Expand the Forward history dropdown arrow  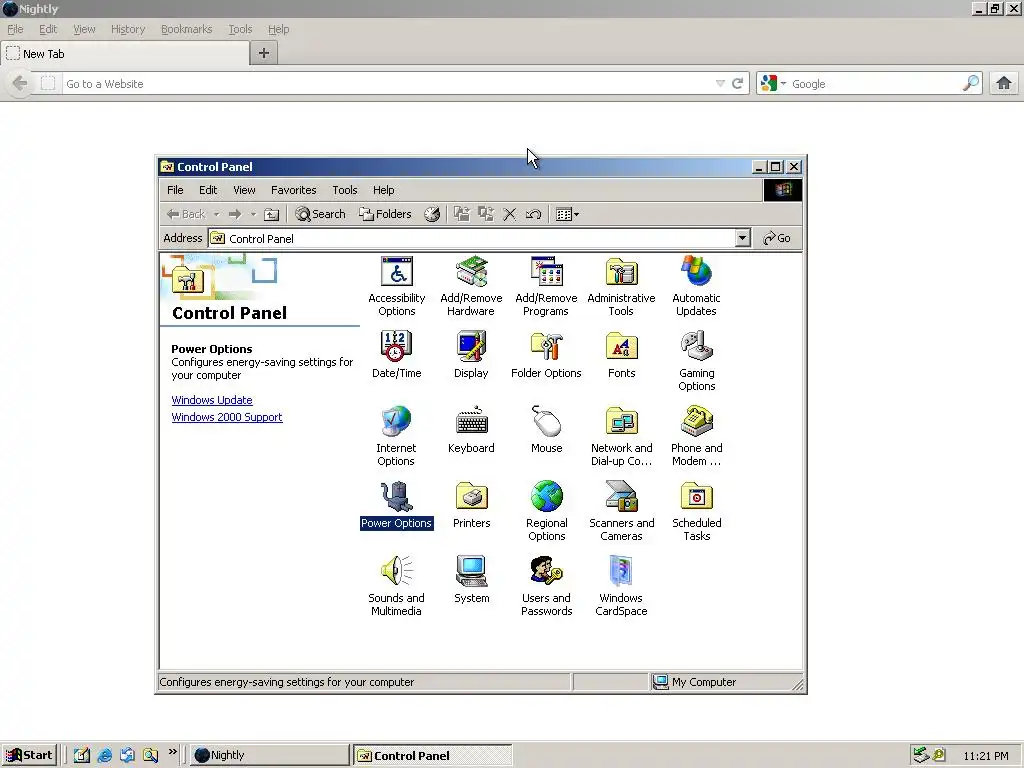tap(253, 214)
